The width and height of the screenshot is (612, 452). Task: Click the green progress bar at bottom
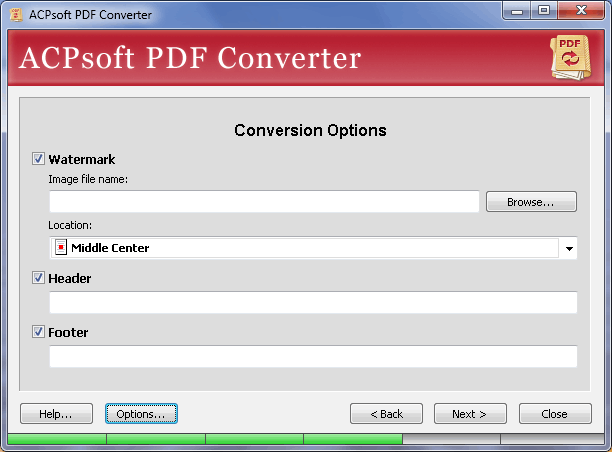pyautogui.click(x=205, y=439)
